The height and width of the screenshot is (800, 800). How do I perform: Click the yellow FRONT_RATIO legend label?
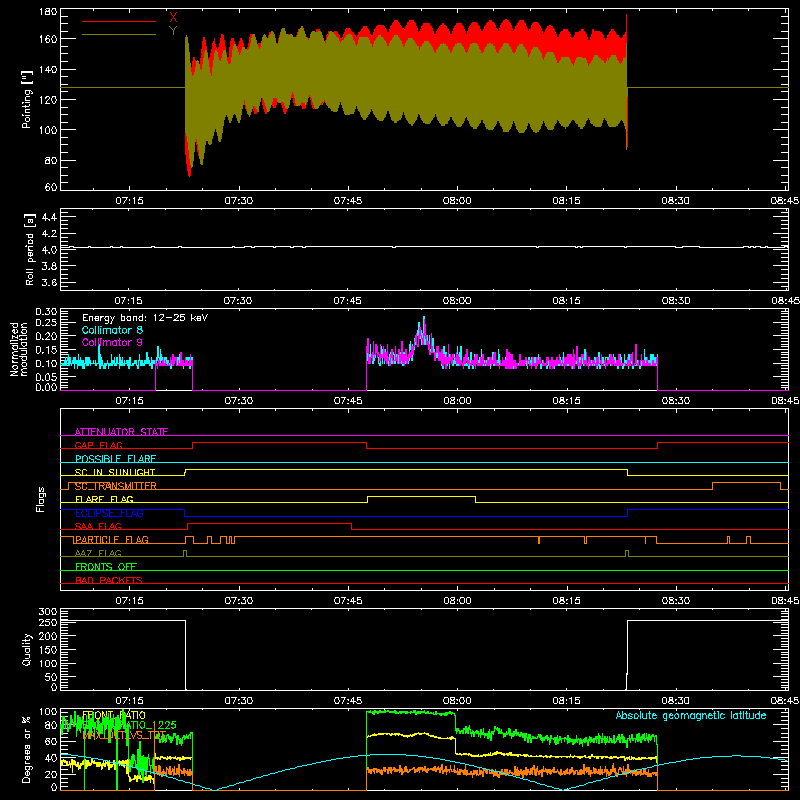pyautogui.click(x=114, y=715)
